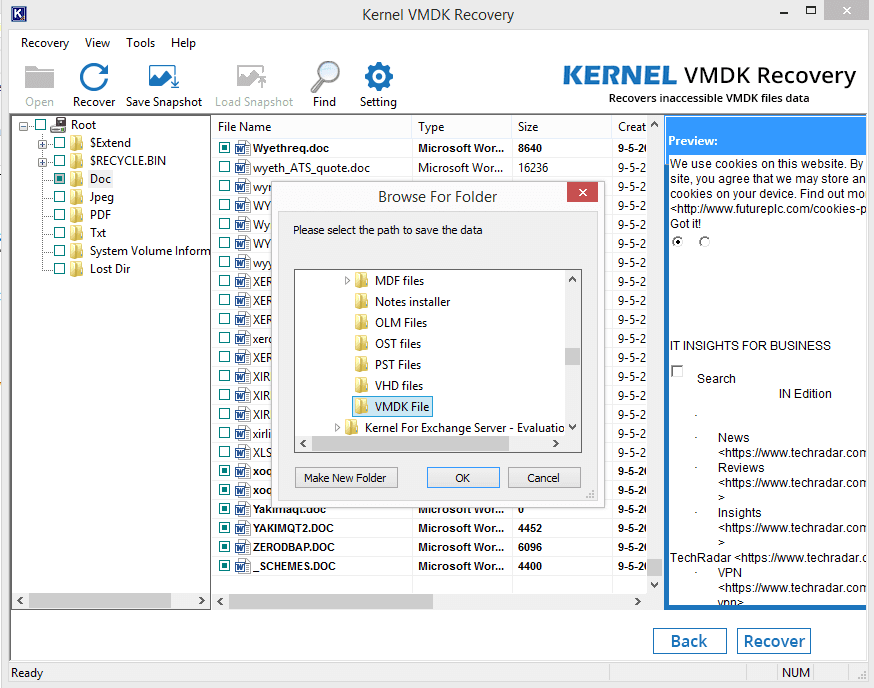This screenshot has height=688, width=874.
Task: Expand the MDF files folder node
Action: [347, 280]
